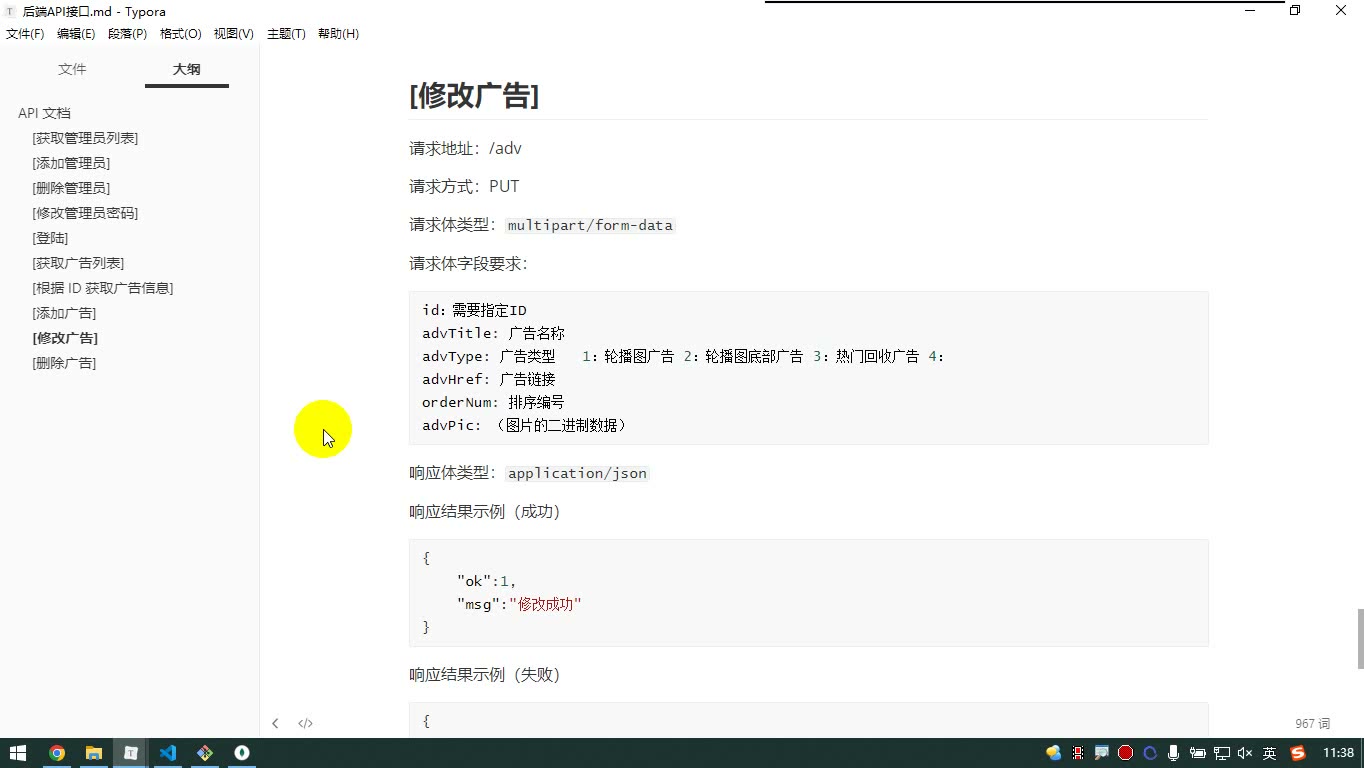Click the round white taskbar app icon
This screenshot has height=768, width=1364.
click(242, 753)
